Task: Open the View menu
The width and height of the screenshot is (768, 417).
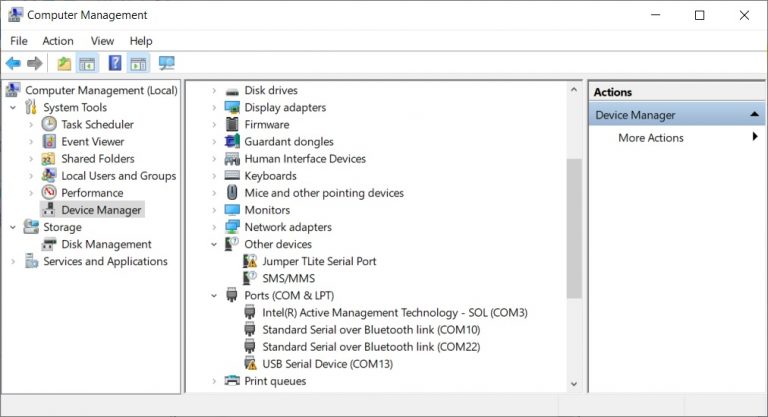Action: [x=102, y=41]
